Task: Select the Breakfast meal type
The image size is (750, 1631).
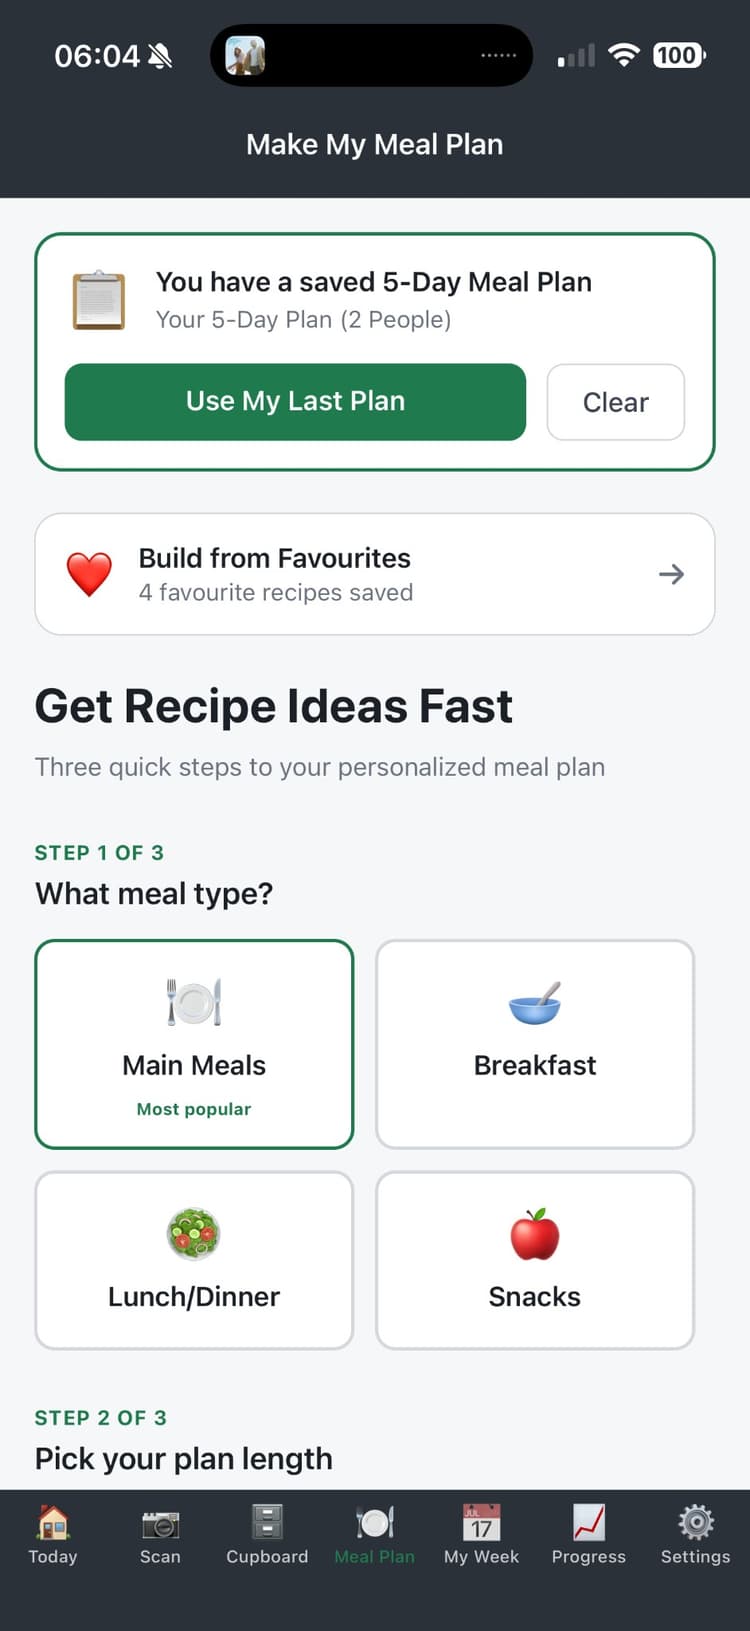Action: point(534,1044)
